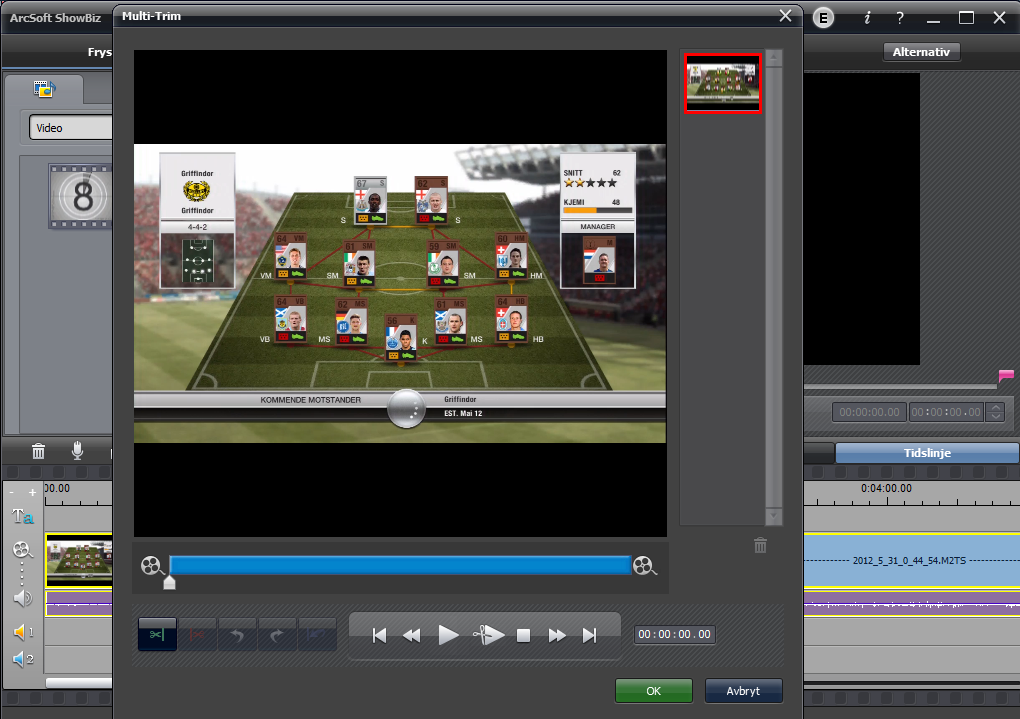Fast-forward the Multi-Trim preview

pyautogui.click(x=557, y=635)
